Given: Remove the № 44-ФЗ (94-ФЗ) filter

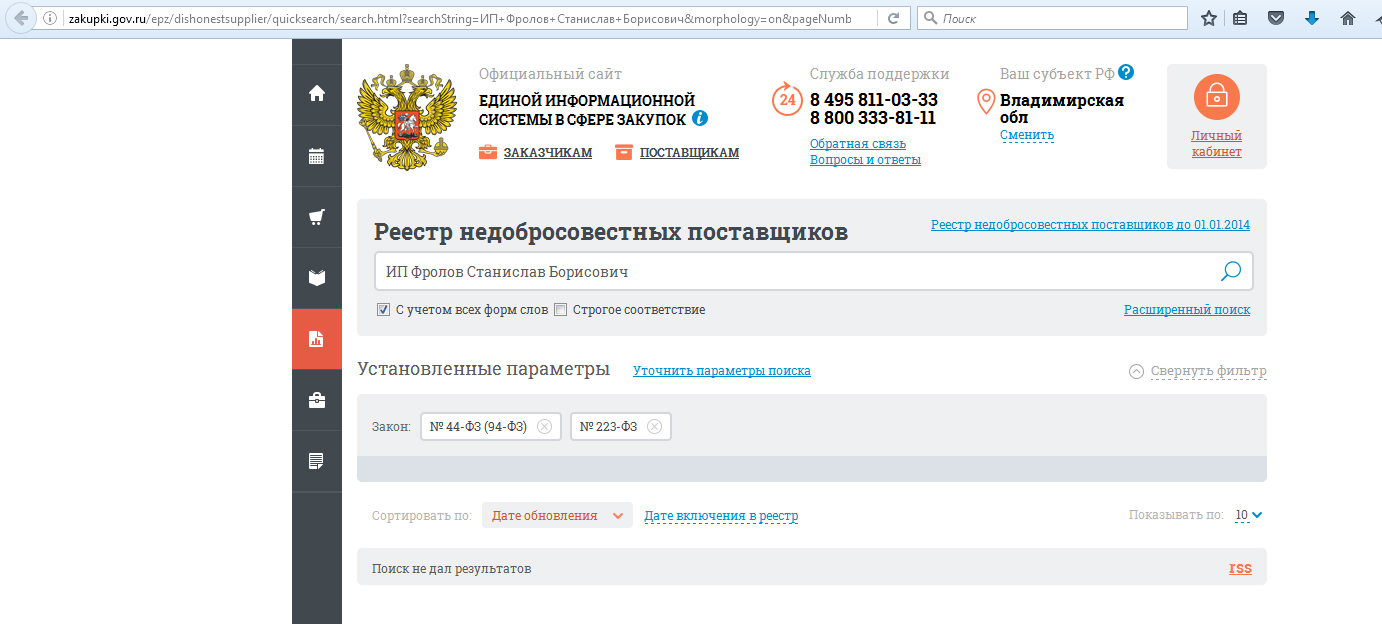Looking at the screenshot, I should point(544,427).
